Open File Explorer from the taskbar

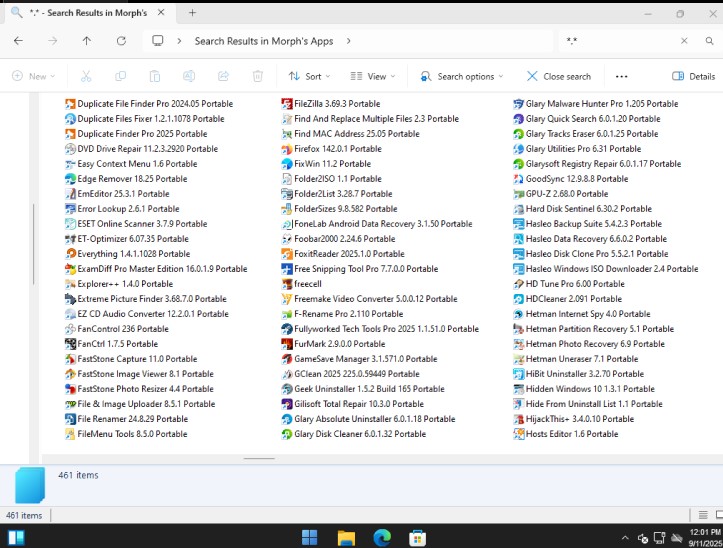346,537
